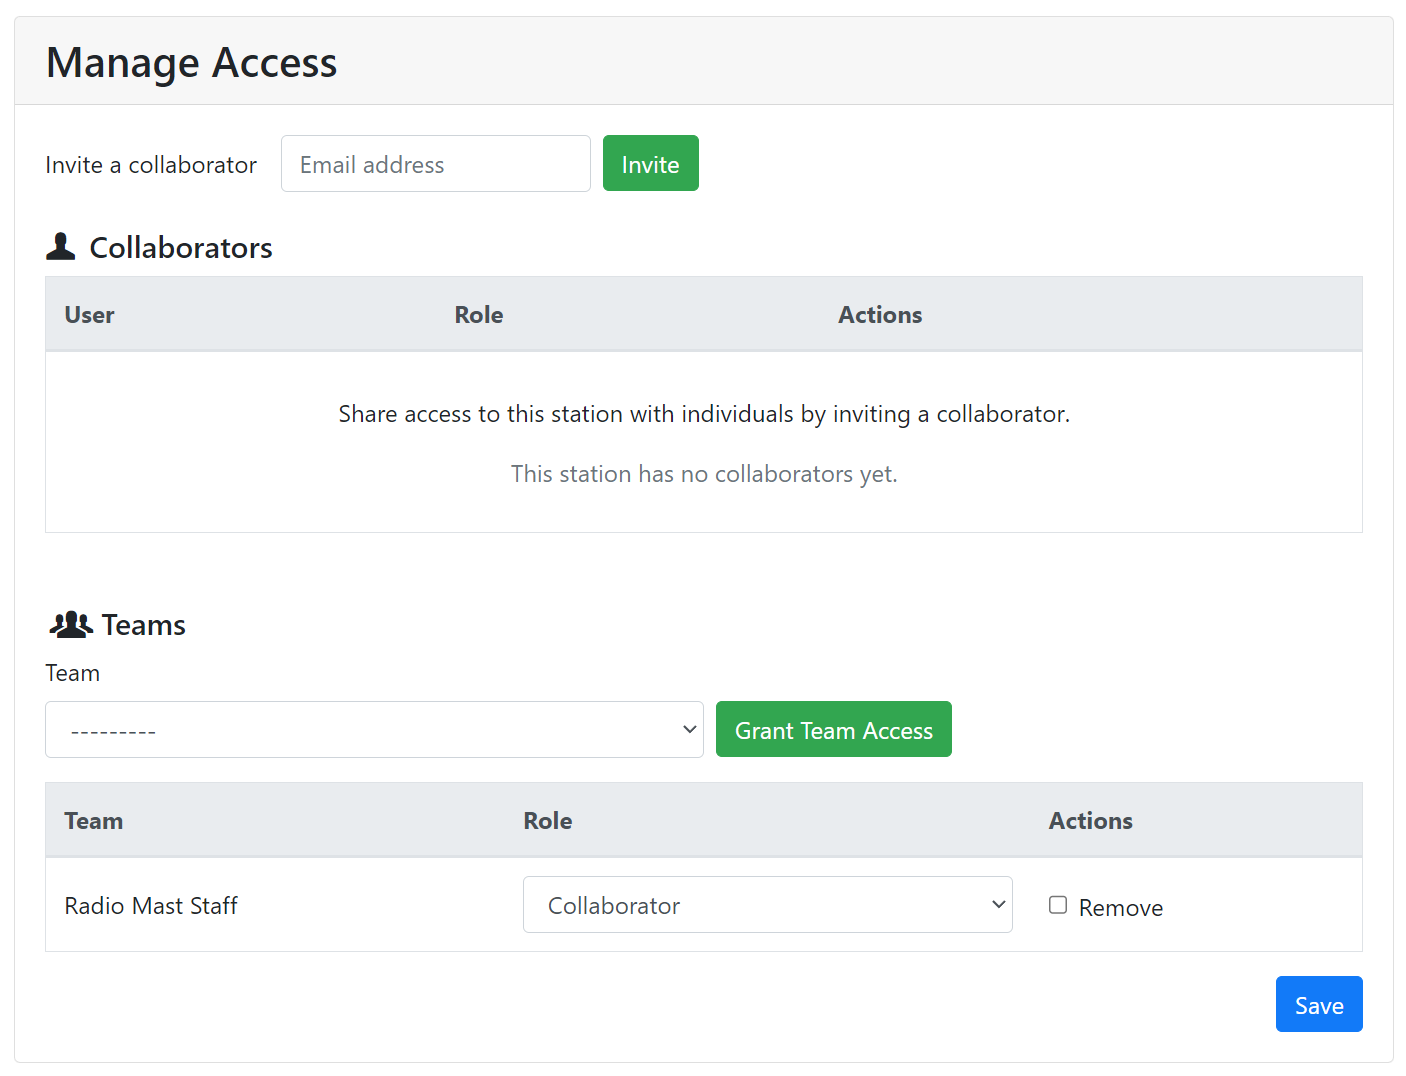The height and width of the screenshot is (1076, 1406).
Task: Click the Collaborators person icon
Action: [61, 246]
